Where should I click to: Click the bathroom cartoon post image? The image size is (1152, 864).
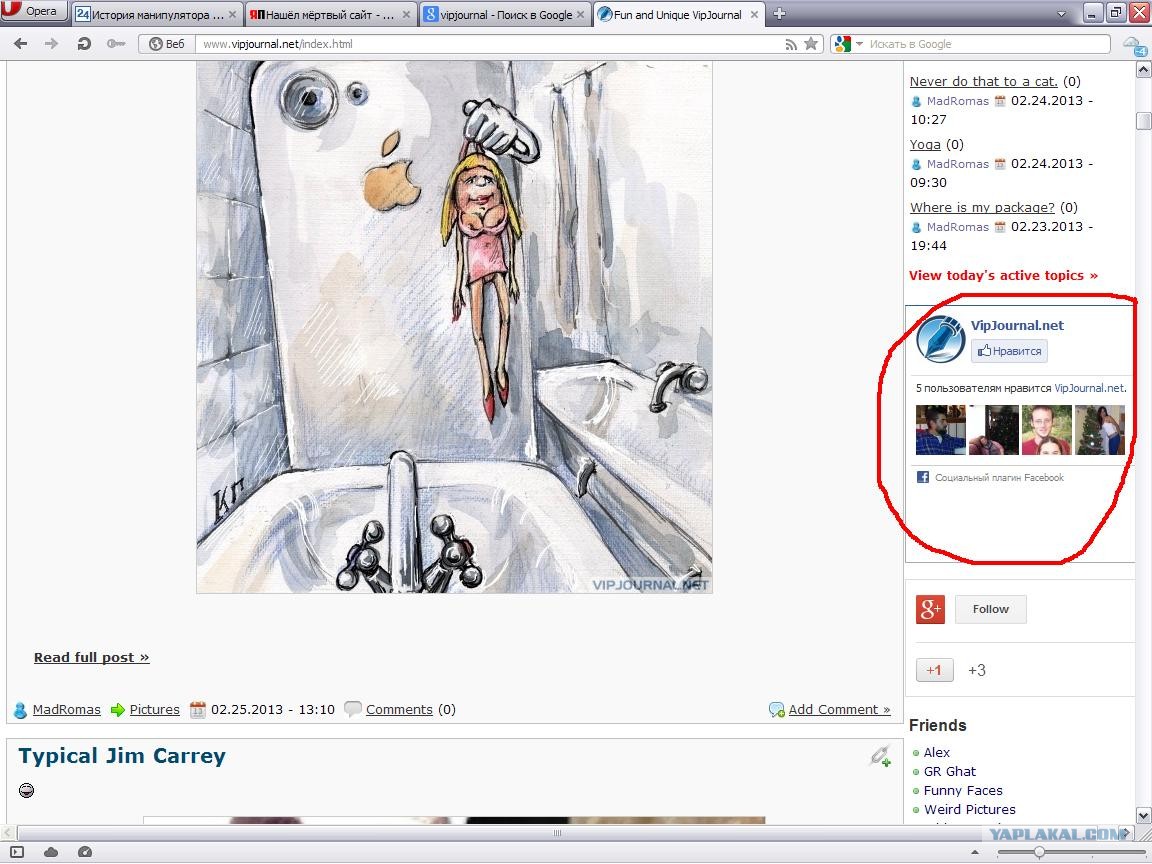pos(454,327)
